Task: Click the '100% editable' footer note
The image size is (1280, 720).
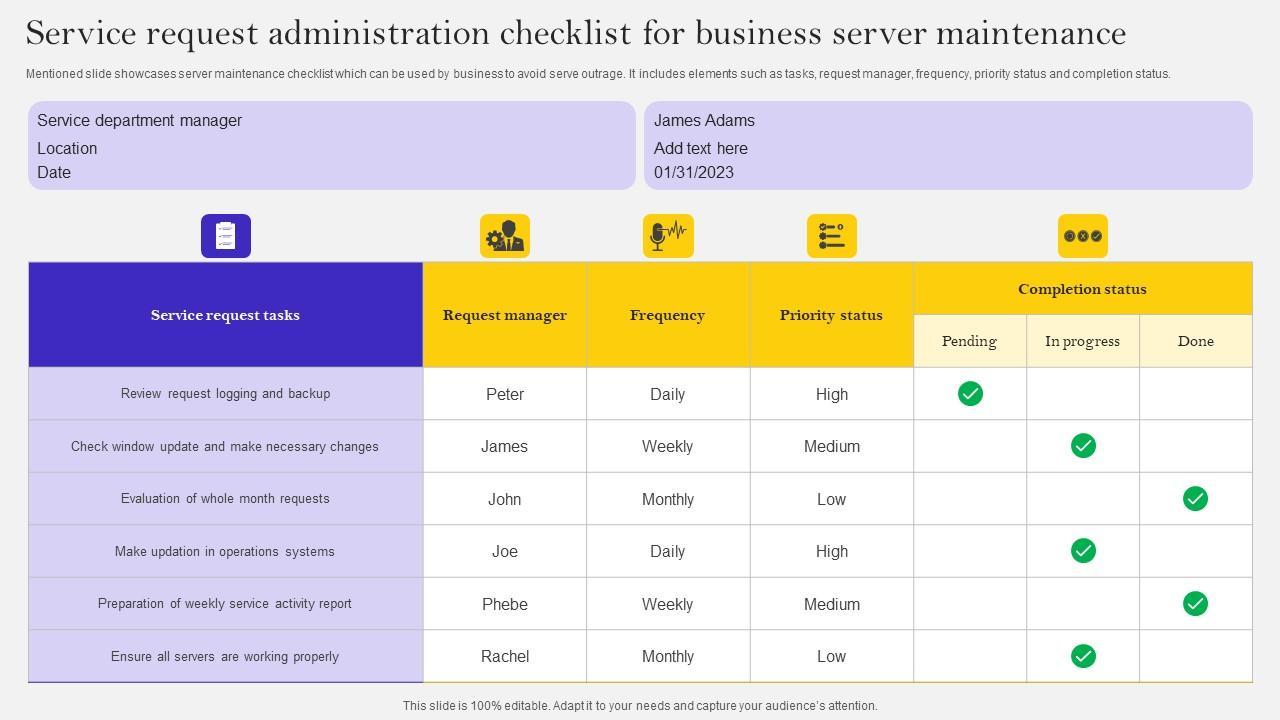Action: [x=640, y=706]
